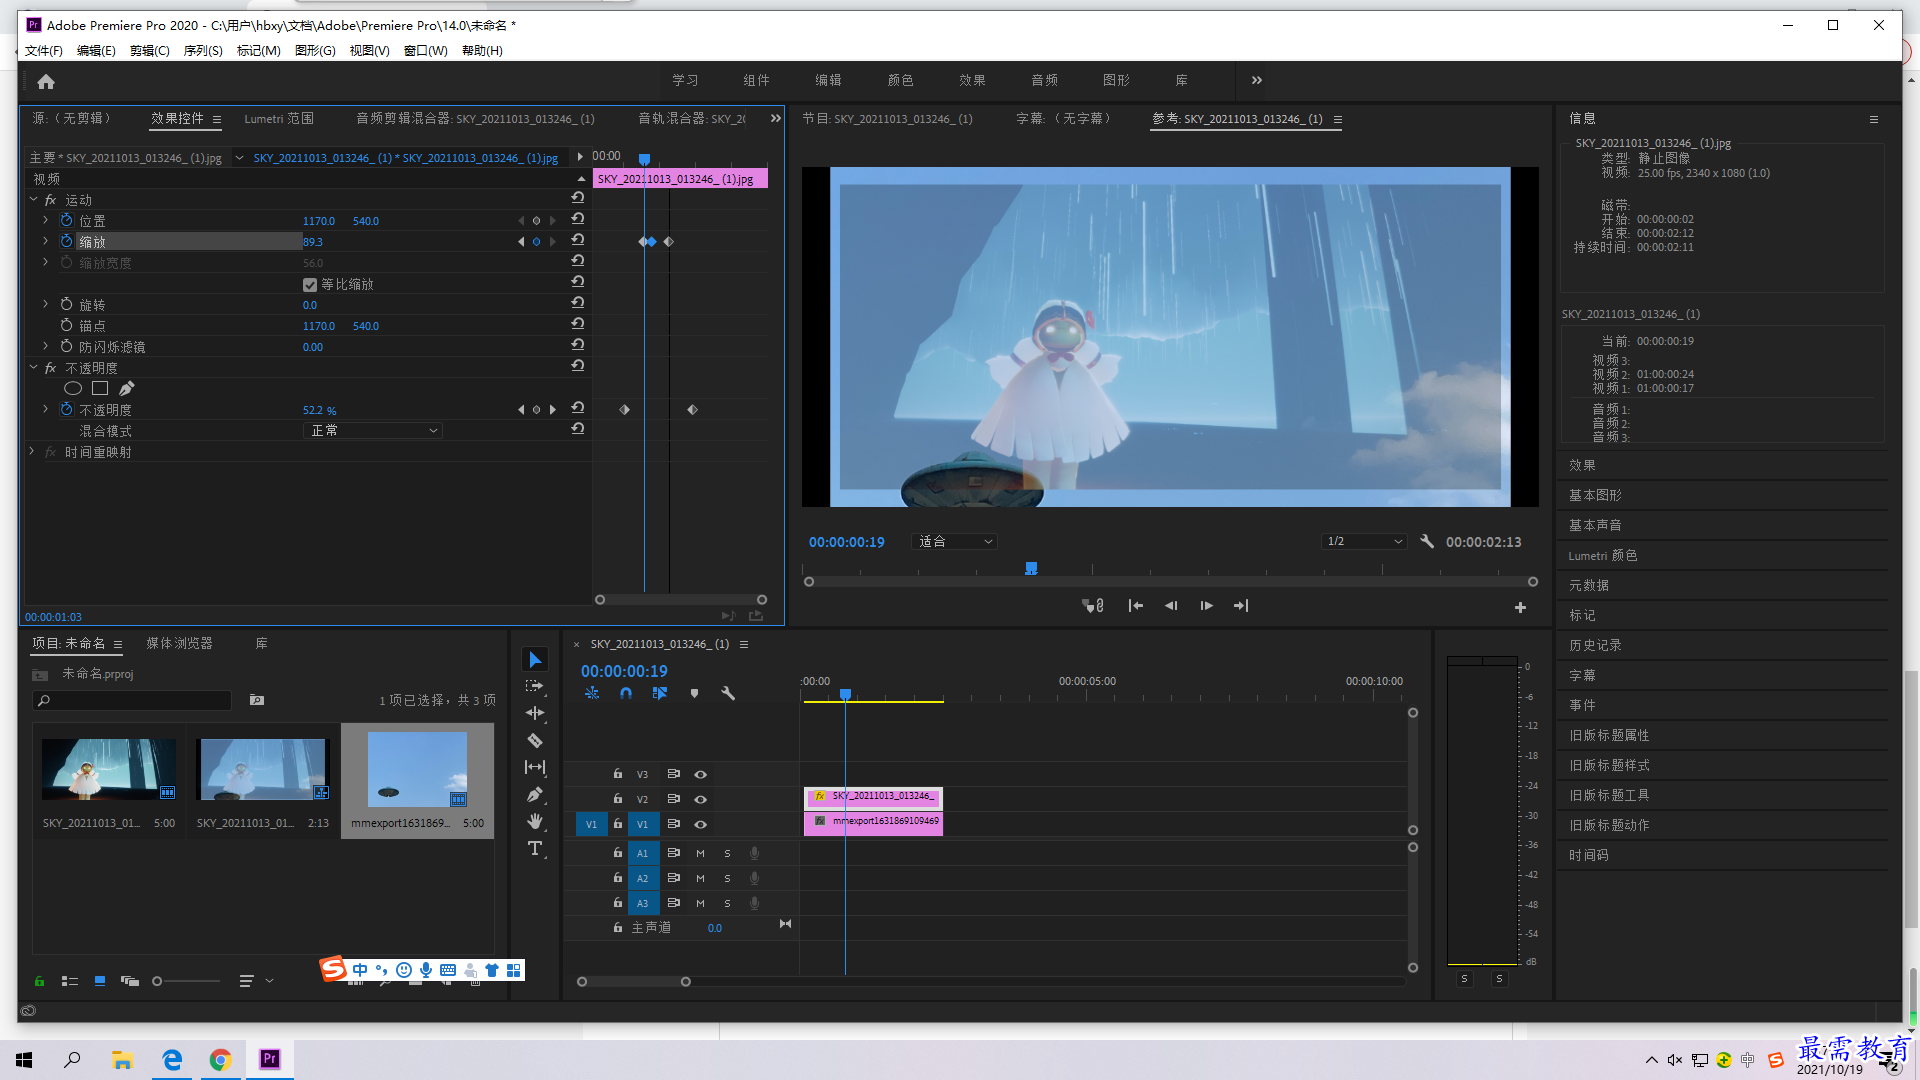Viewport: 1920px width, 1080px height.
Task: Reset the Position parameter
Action: click(x=578, y=219)
